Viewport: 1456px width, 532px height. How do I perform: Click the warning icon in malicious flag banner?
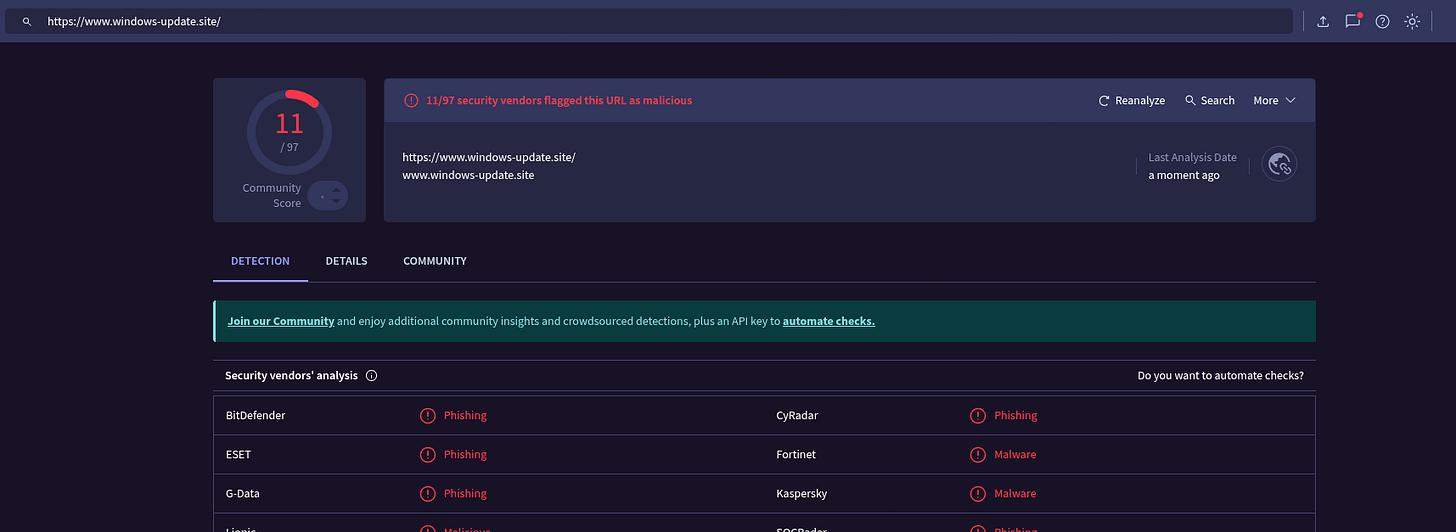[x=411, y=100]
